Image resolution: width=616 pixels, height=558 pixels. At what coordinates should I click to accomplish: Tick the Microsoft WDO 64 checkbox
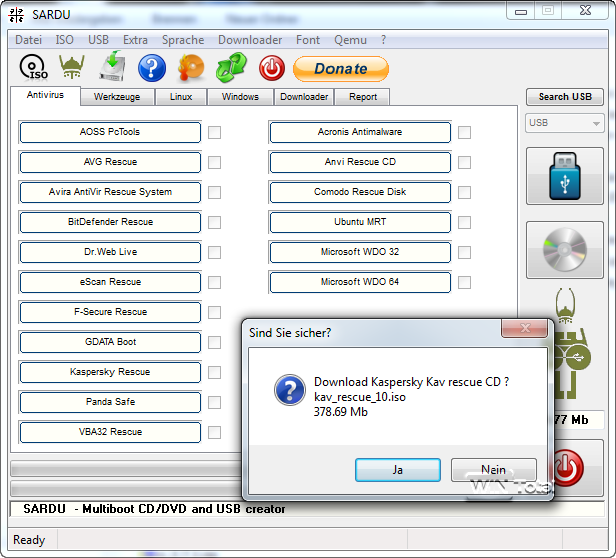pos(464,282)
